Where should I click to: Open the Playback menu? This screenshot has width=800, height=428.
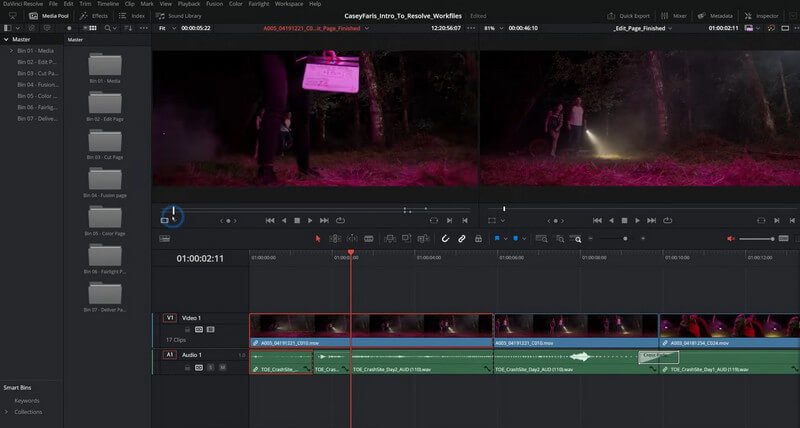189,4
